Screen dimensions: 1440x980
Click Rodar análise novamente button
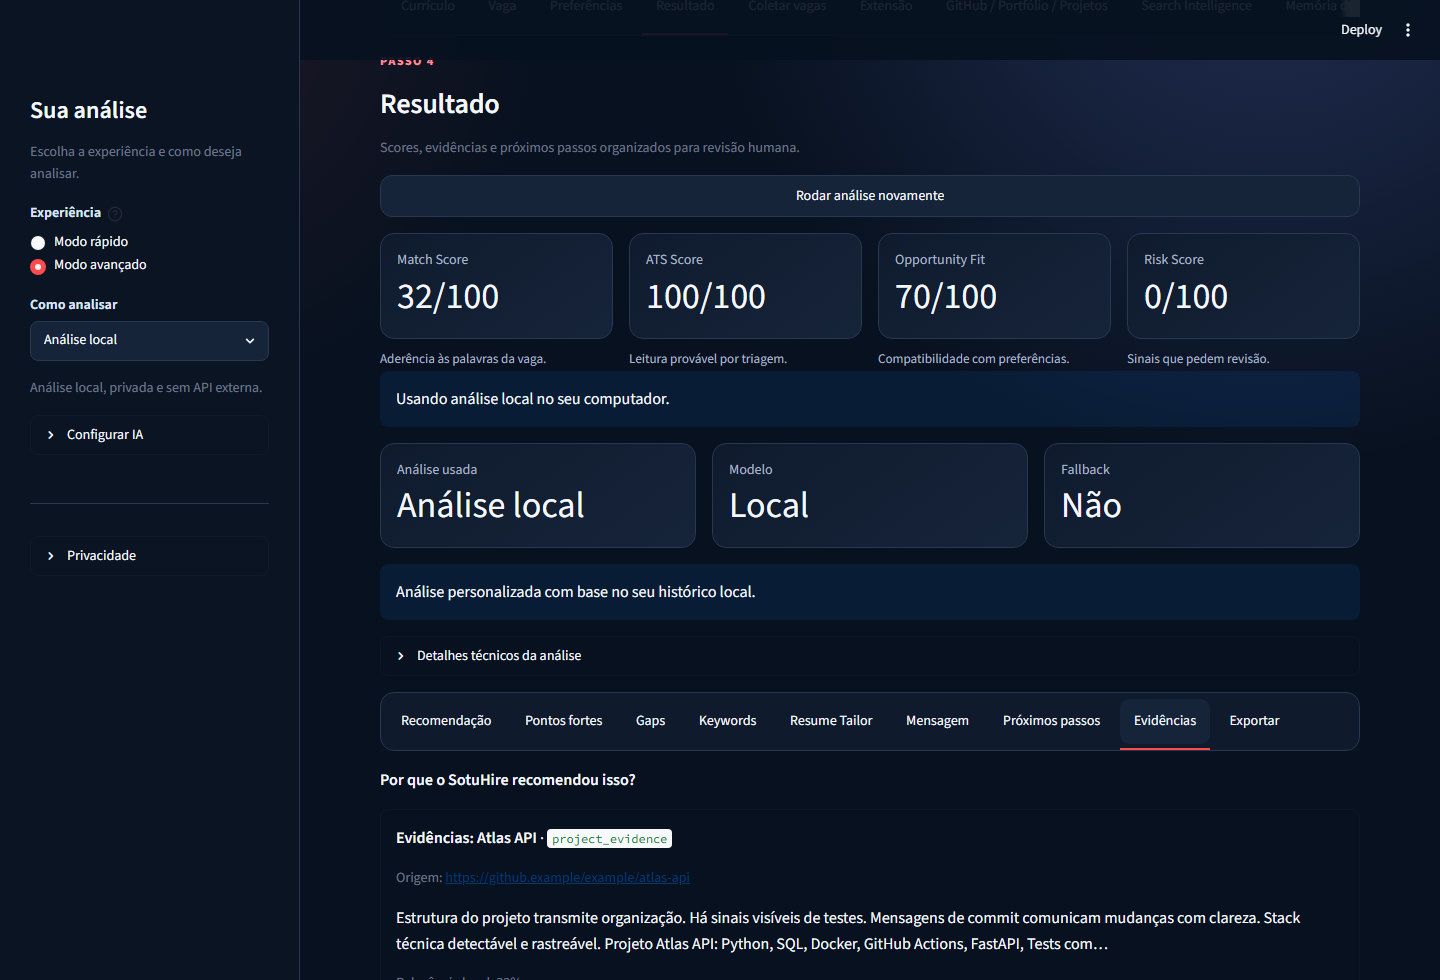(x=869, y=196)
